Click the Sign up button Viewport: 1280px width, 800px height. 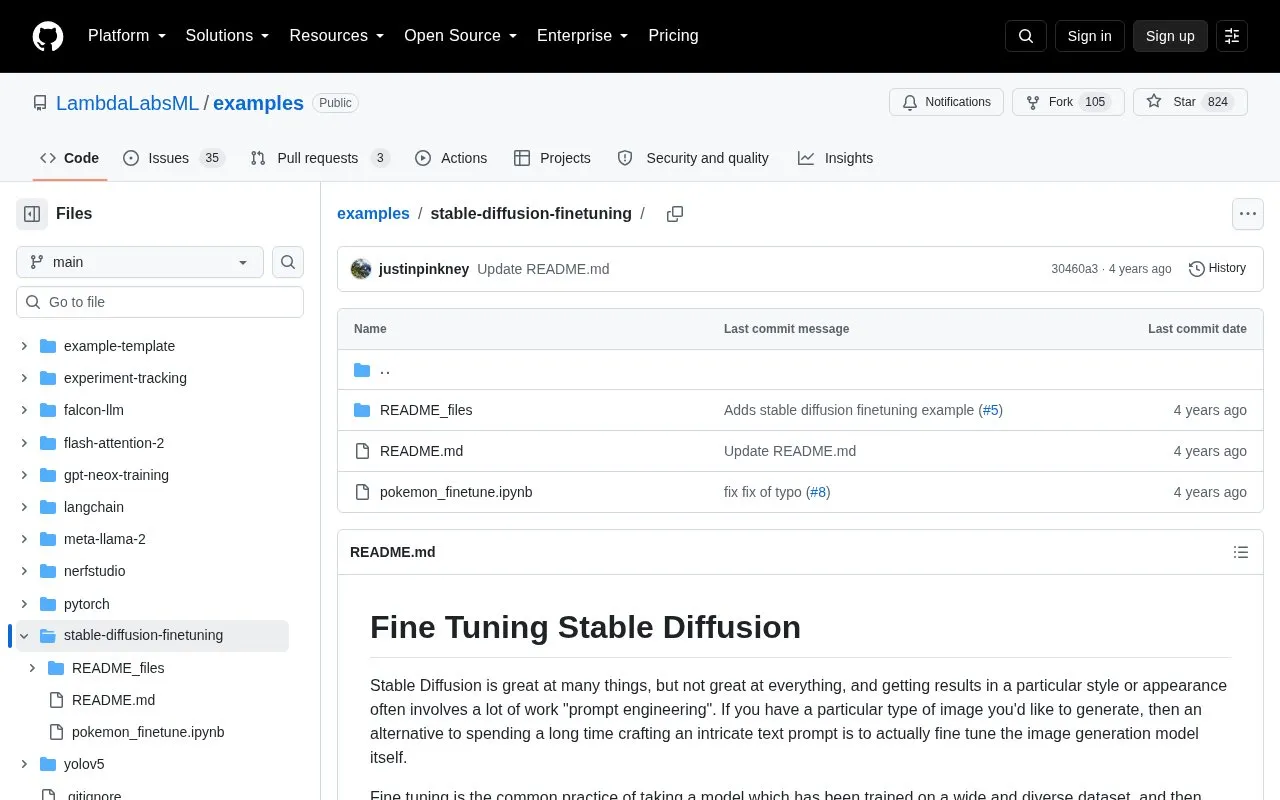1170,36
